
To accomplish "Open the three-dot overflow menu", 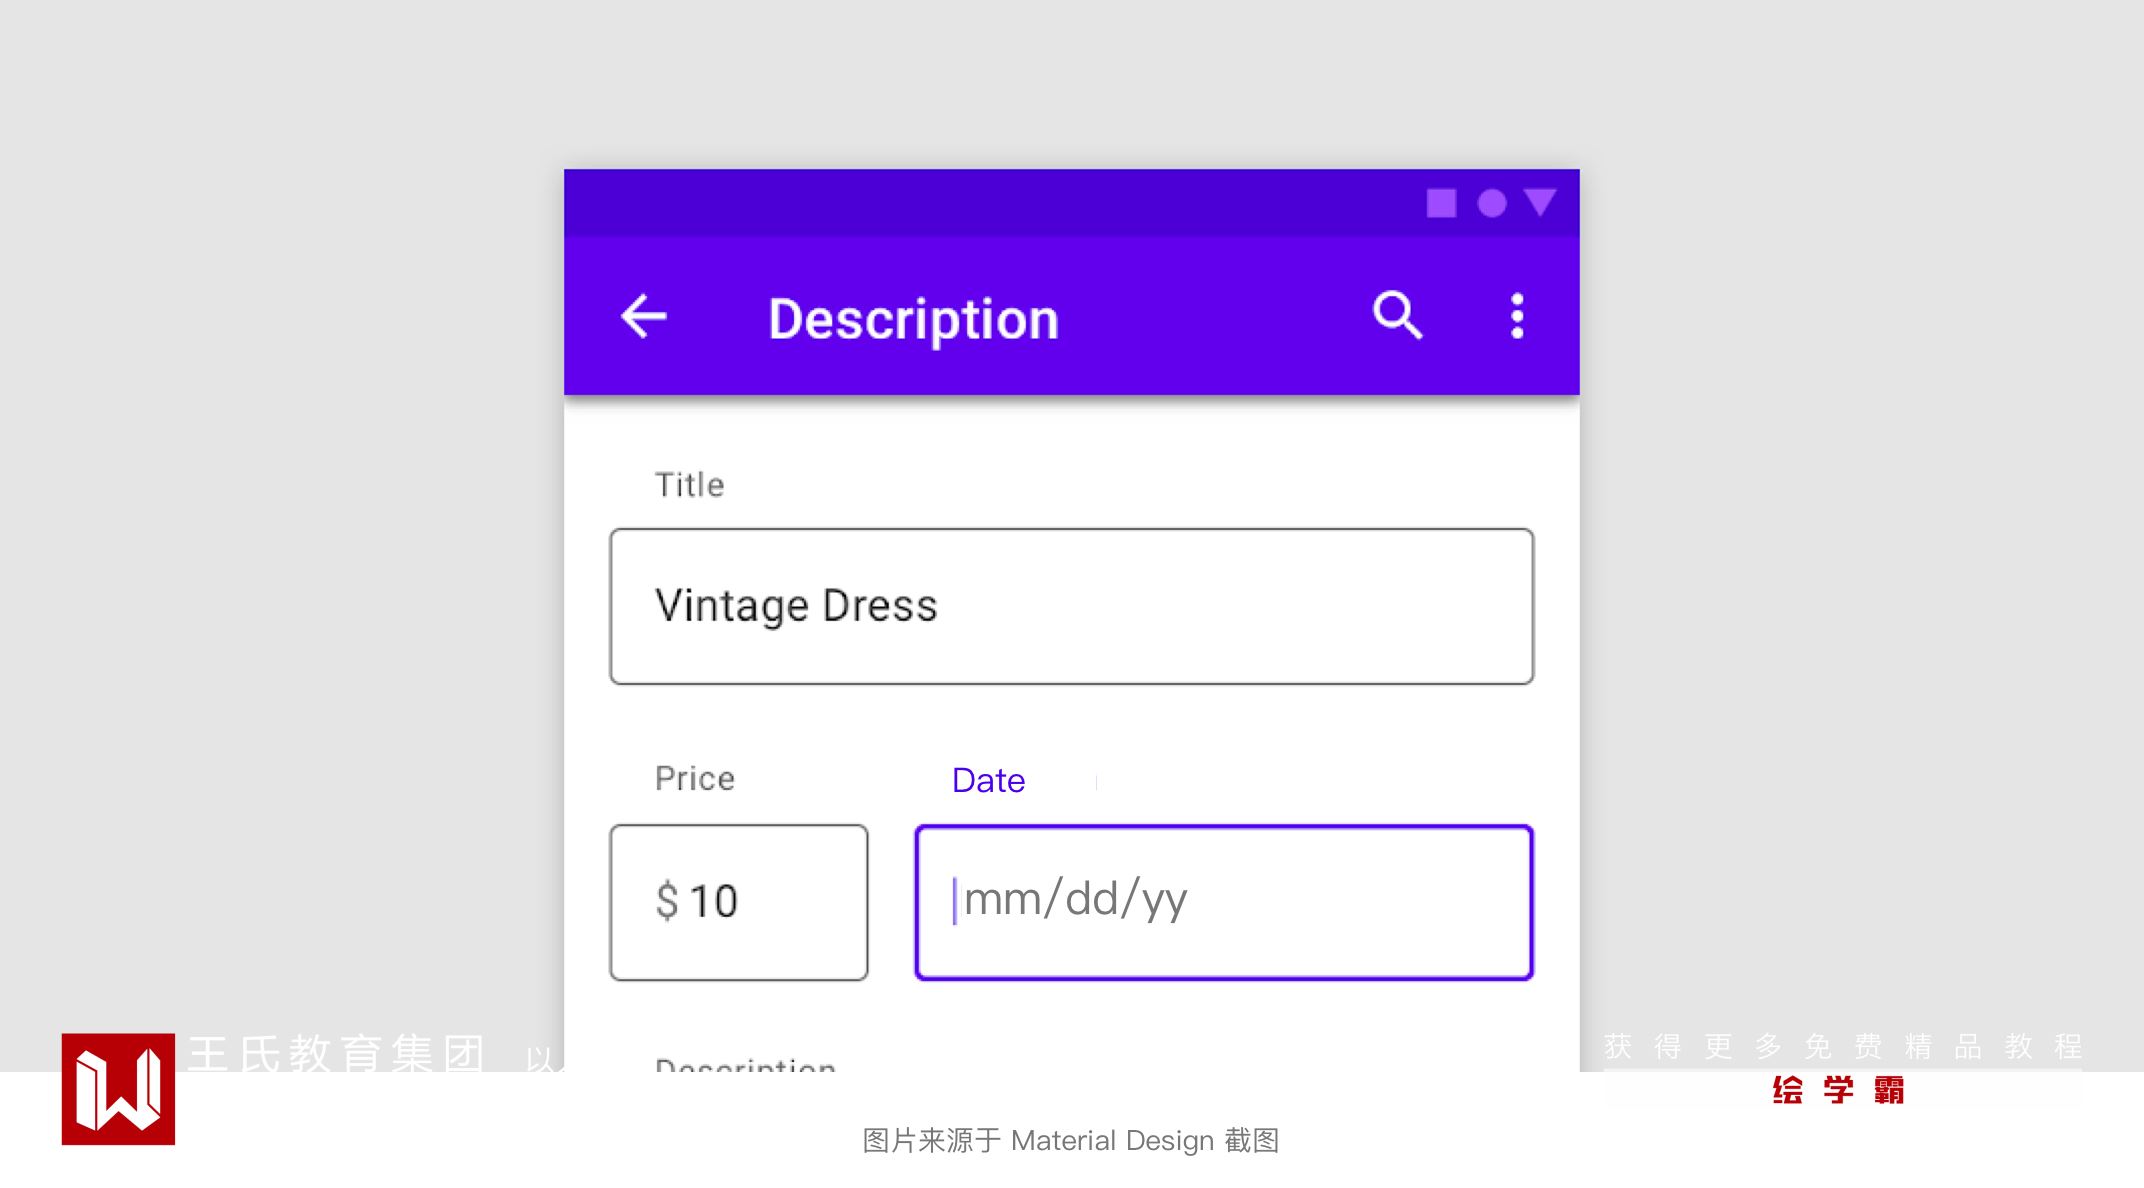I will pos(1517,316).
